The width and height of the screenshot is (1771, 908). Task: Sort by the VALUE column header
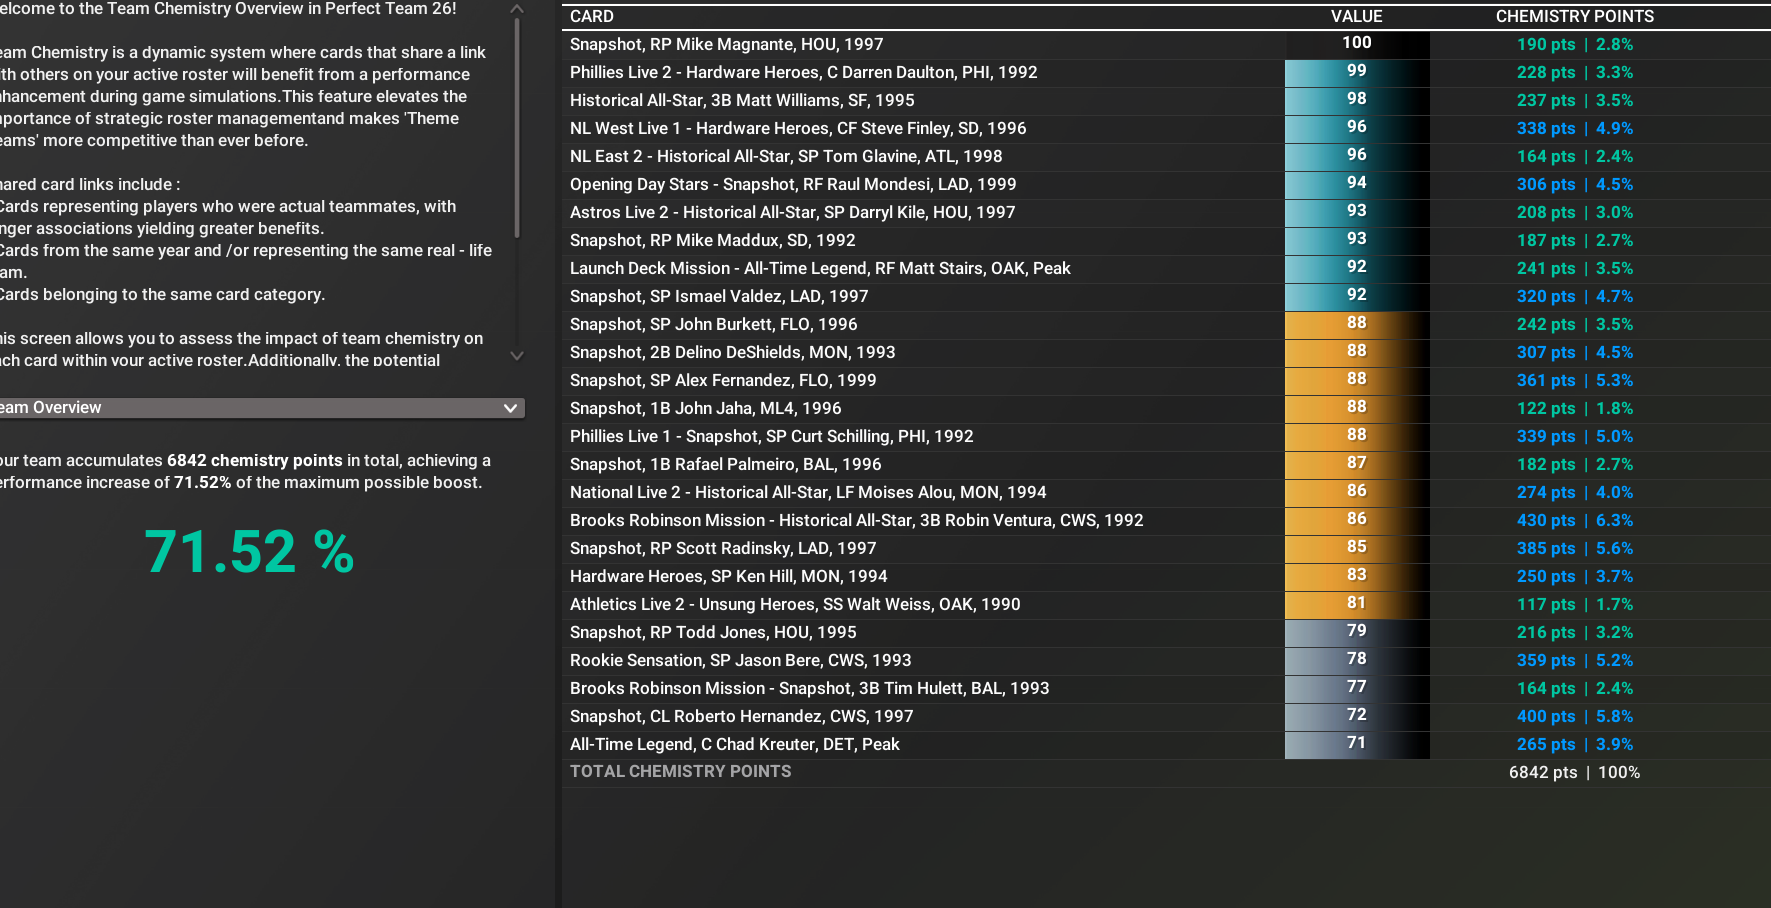click(1356, 16)
